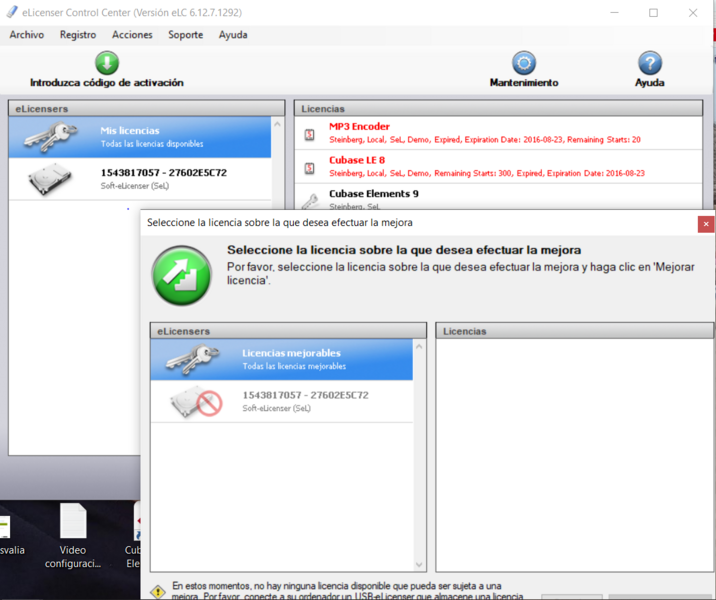Image resolution: width=716 pixels, height=600 pixels.
Task: Minimize the eLicenser Control Center window
Action: [x=615, y=13]
